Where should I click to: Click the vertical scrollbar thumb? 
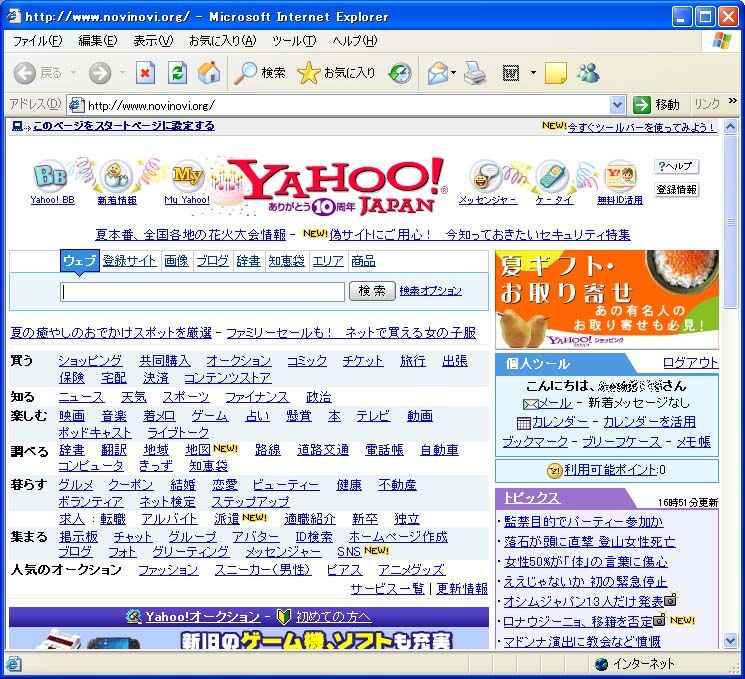tap(731, 223)
